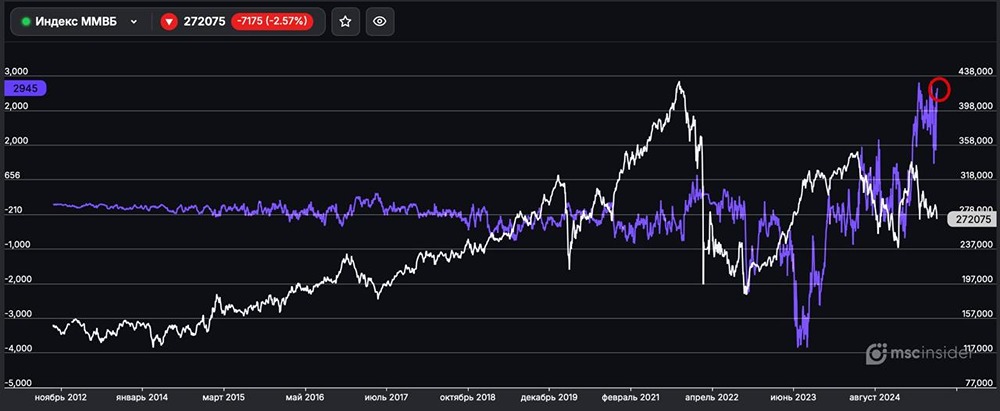The width and height of the screenshot is (1000, 411).
Task: Click the green status dot beside Индекс ММВБ
Action: point(26,21)
